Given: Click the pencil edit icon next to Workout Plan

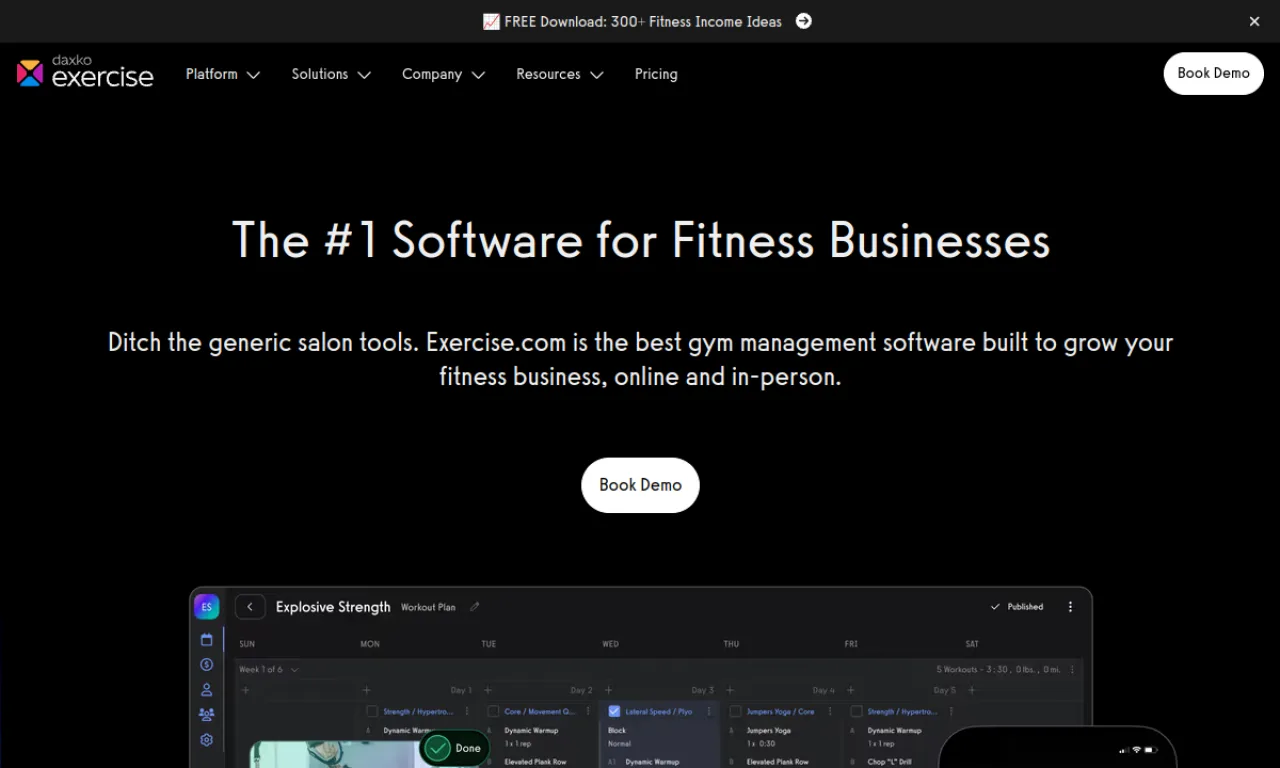Looking at the screenshot, I should [x=475, y=607].
